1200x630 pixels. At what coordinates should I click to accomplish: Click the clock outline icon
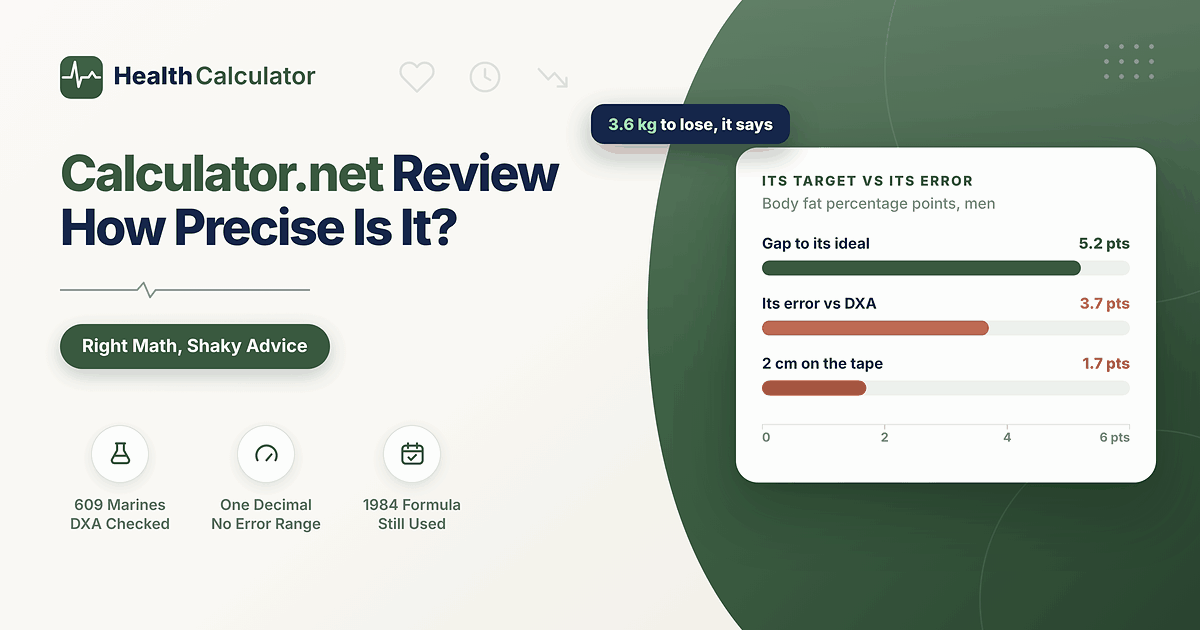[485, 77]
